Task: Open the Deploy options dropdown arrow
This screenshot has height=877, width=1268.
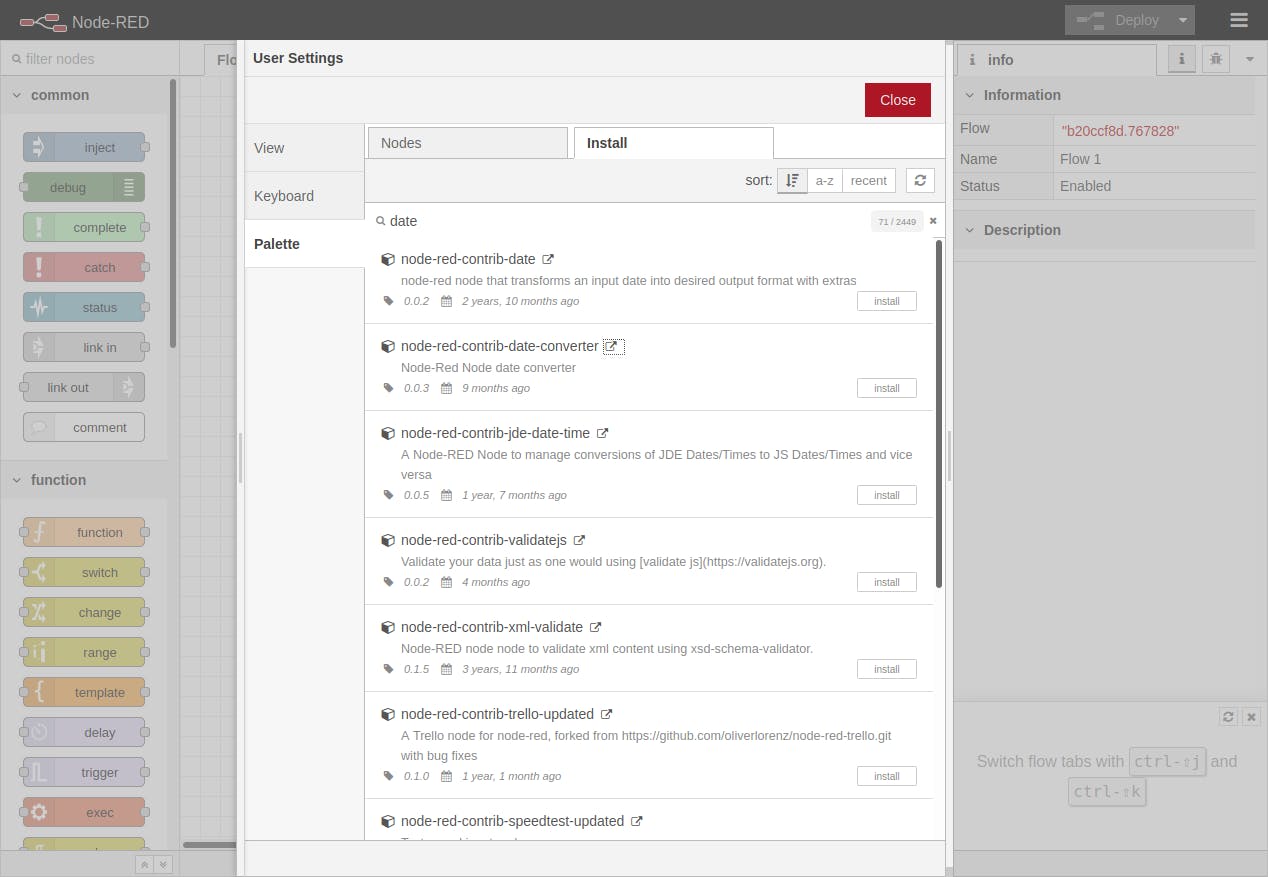Action: 1183,20
